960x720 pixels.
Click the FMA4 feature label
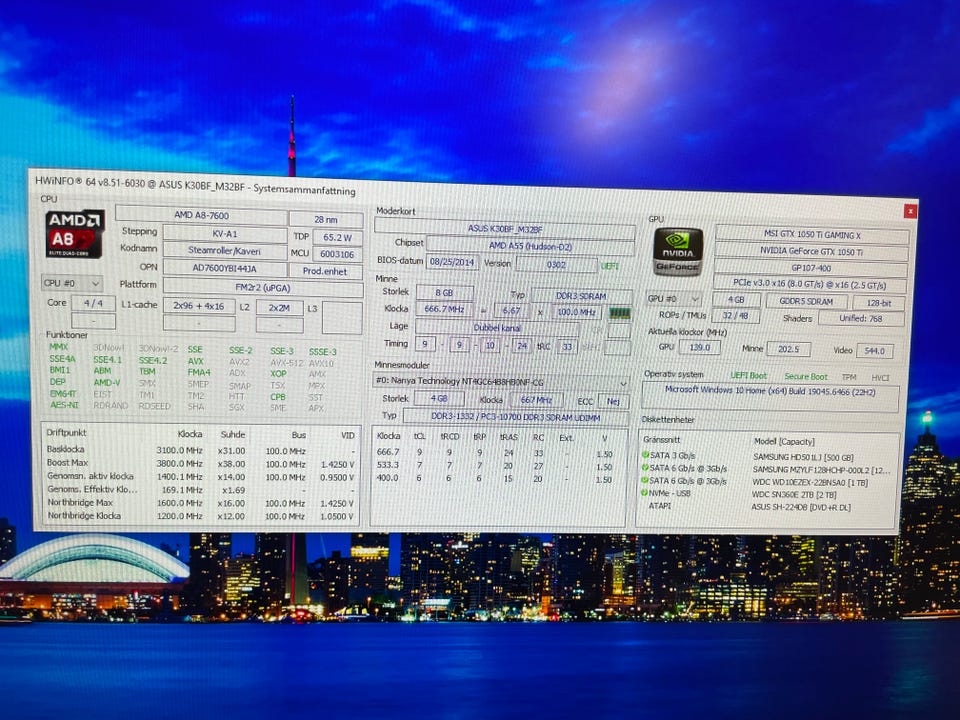198,372
